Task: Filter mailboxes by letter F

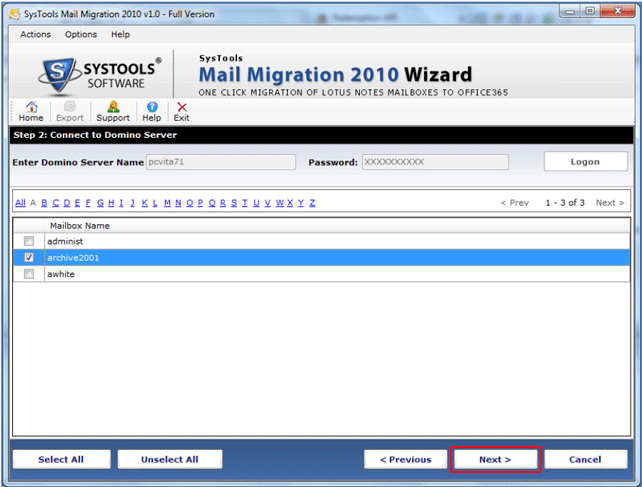Action: (88, 203)
